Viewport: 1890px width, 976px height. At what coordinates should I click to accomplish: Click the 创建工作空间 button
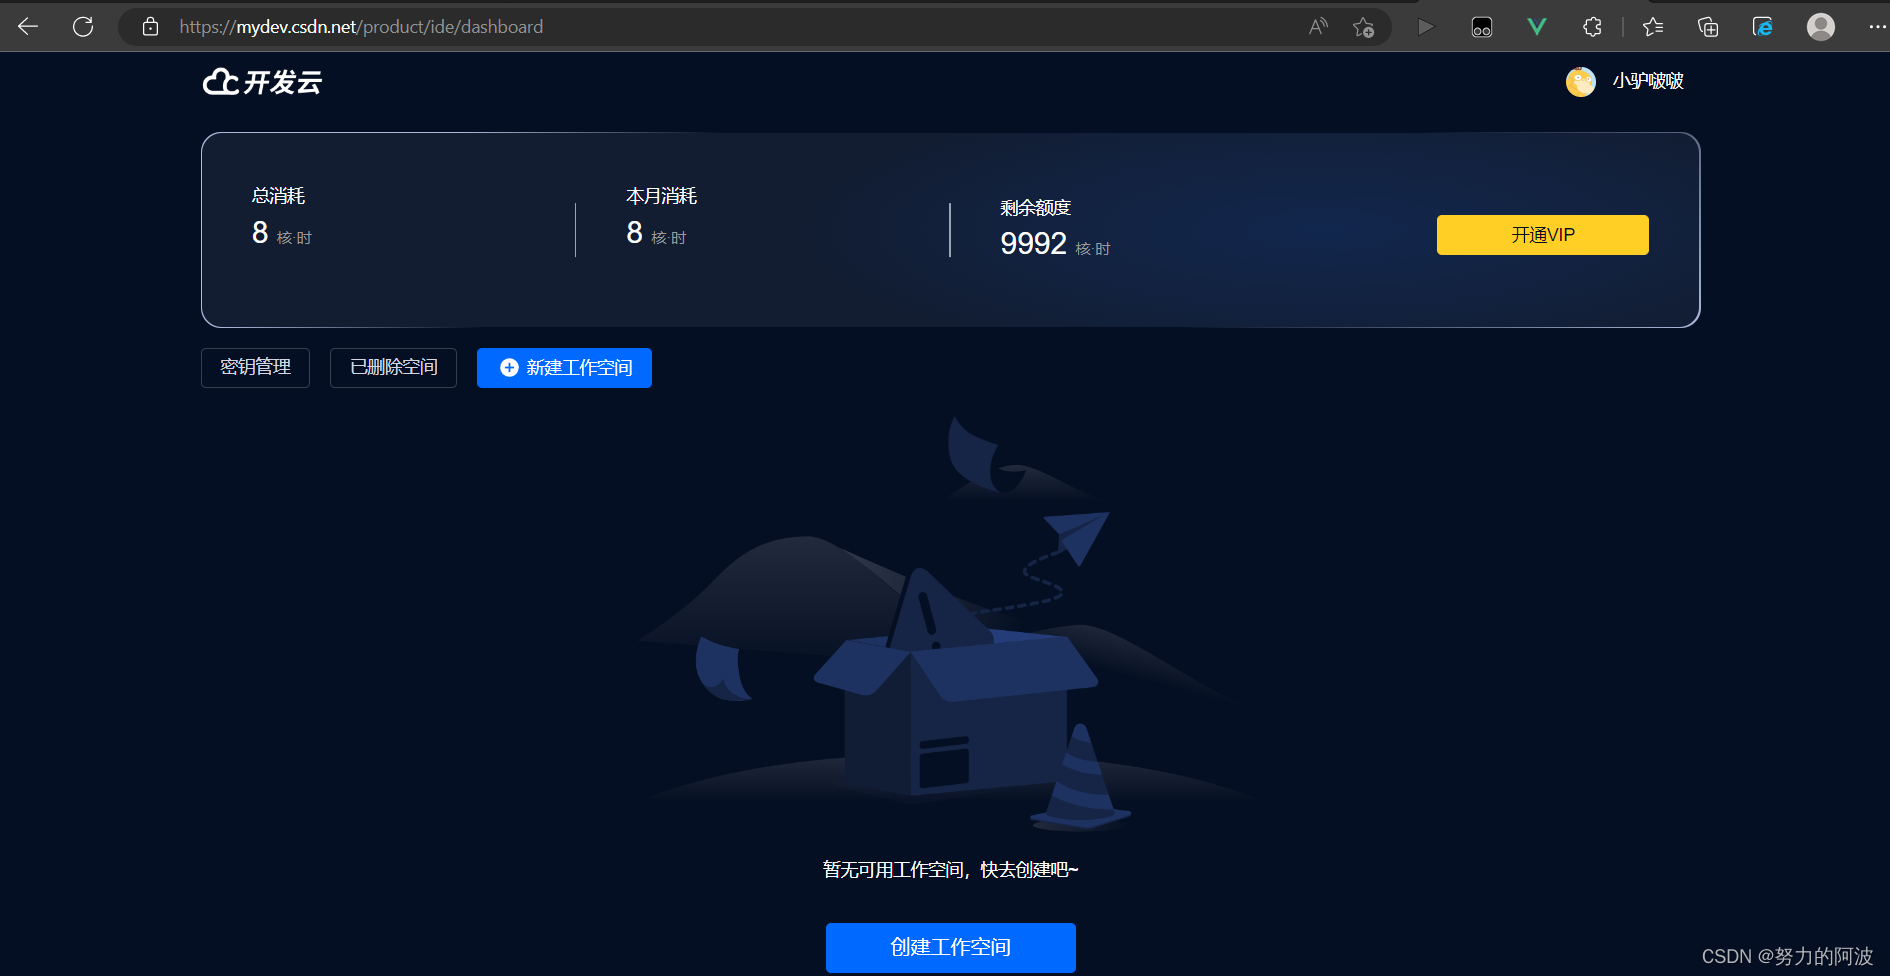tap(951, 948)
